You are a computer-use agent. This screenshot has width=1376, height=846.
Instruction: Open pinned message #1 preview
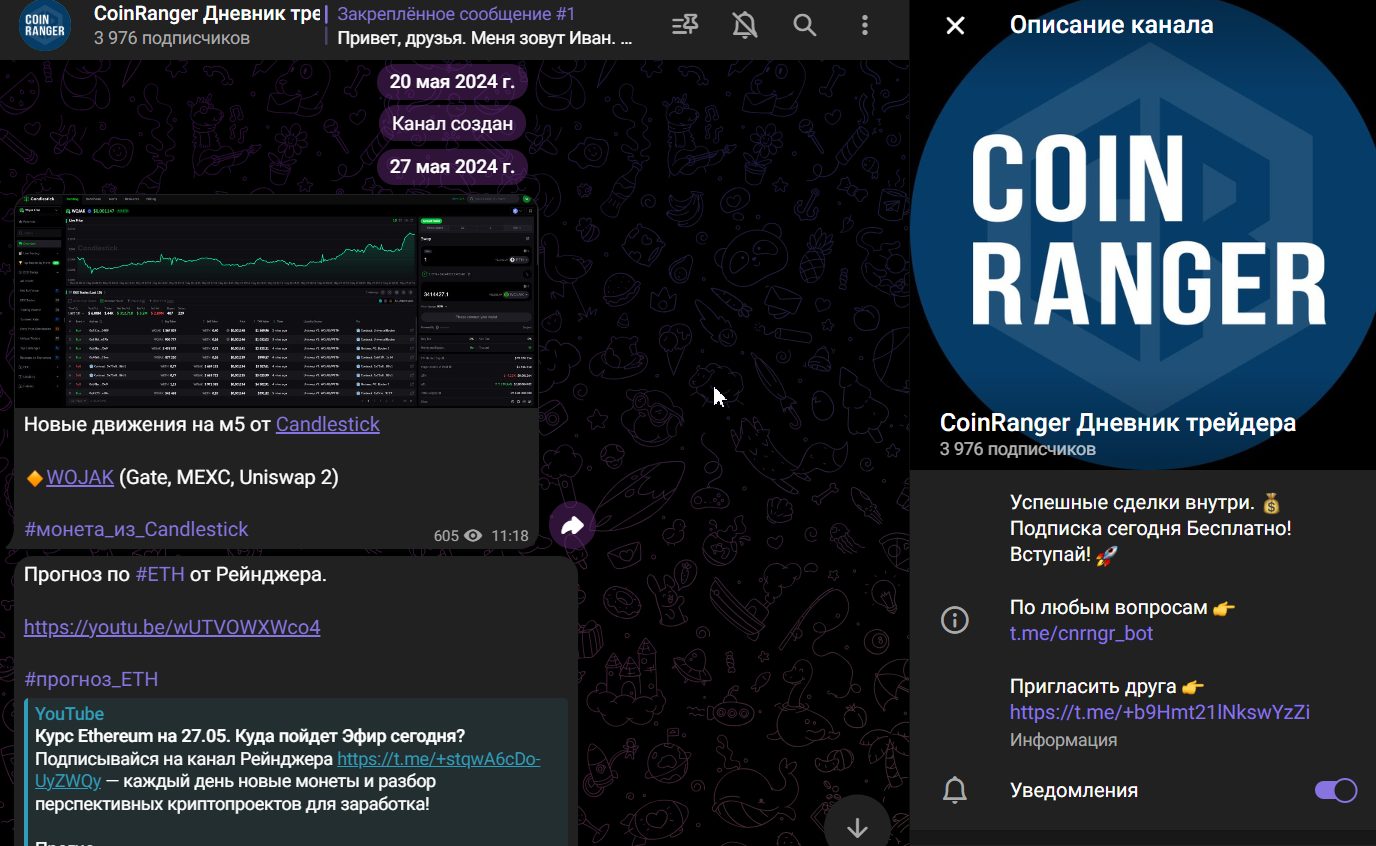(x=485, y=27)
